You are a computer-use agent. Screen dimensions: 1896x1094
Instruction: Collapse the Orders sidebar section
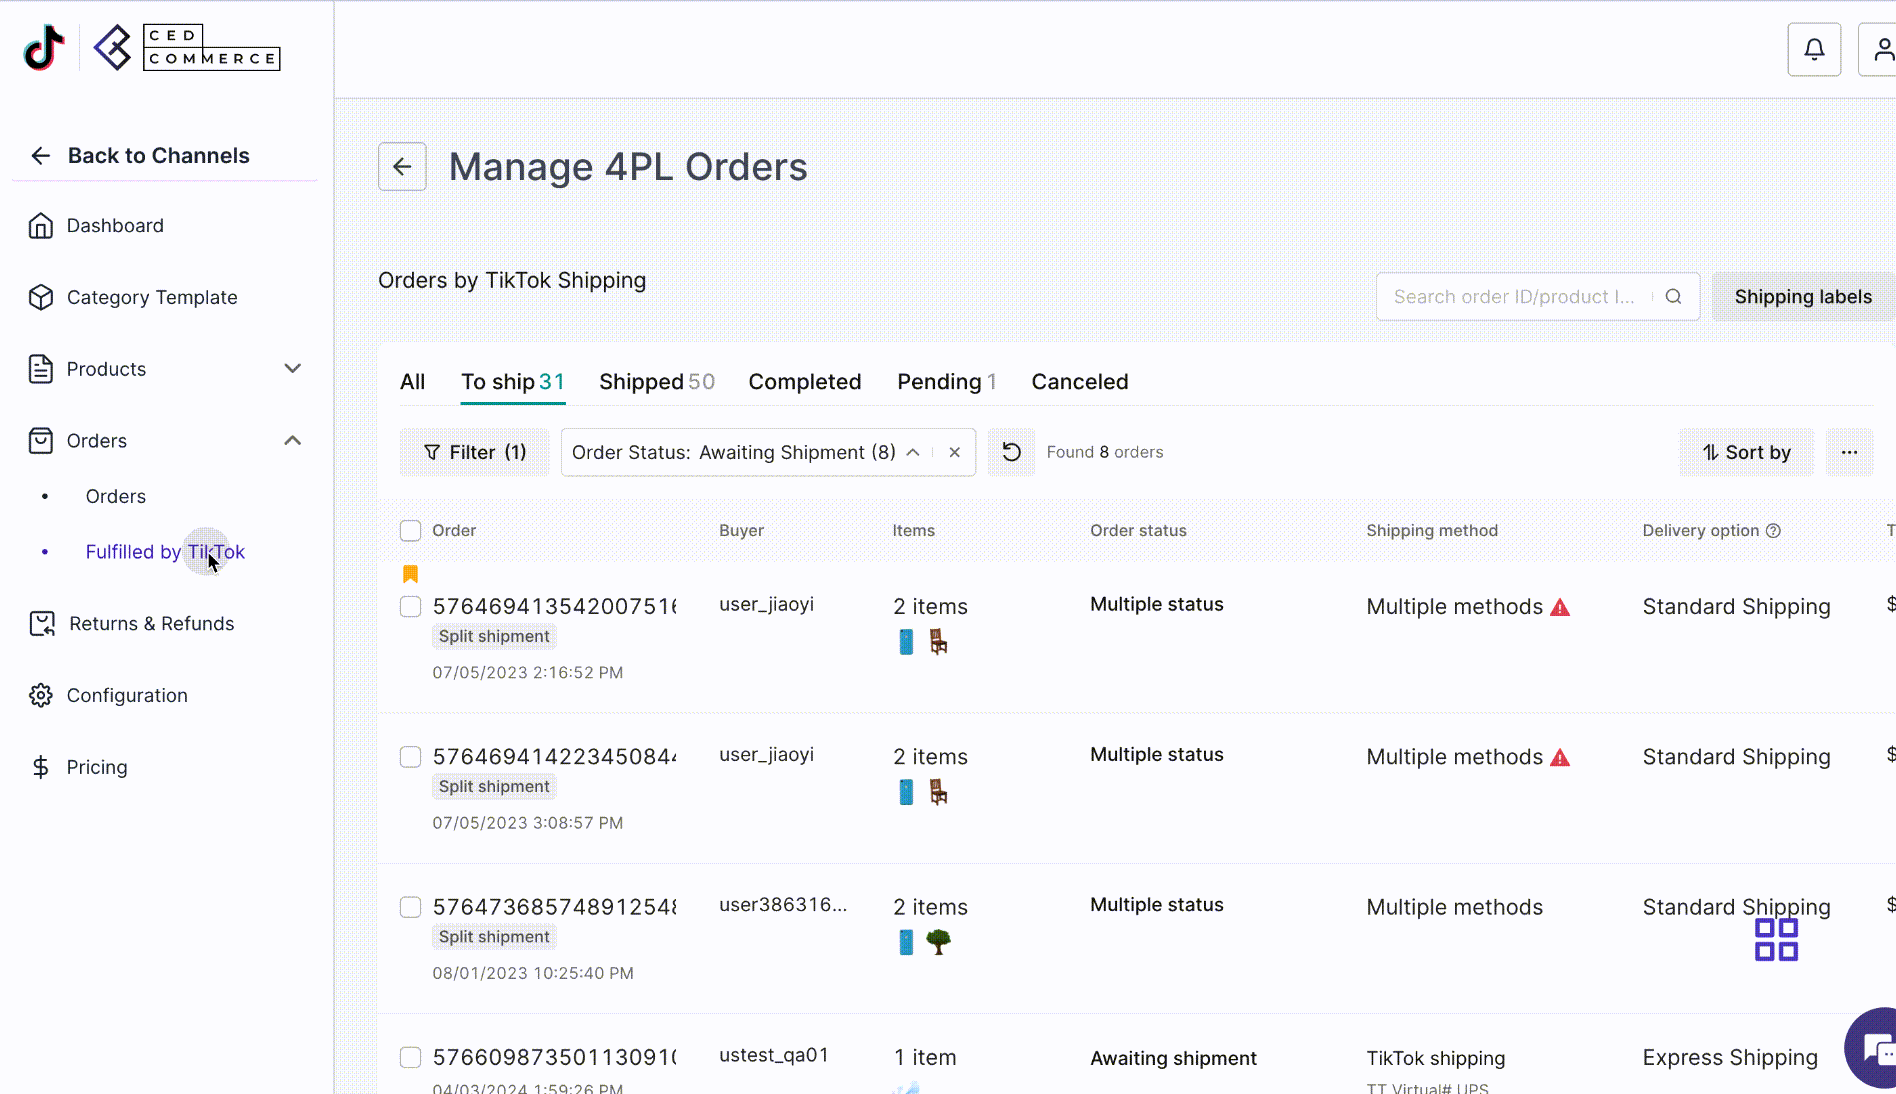292,441
